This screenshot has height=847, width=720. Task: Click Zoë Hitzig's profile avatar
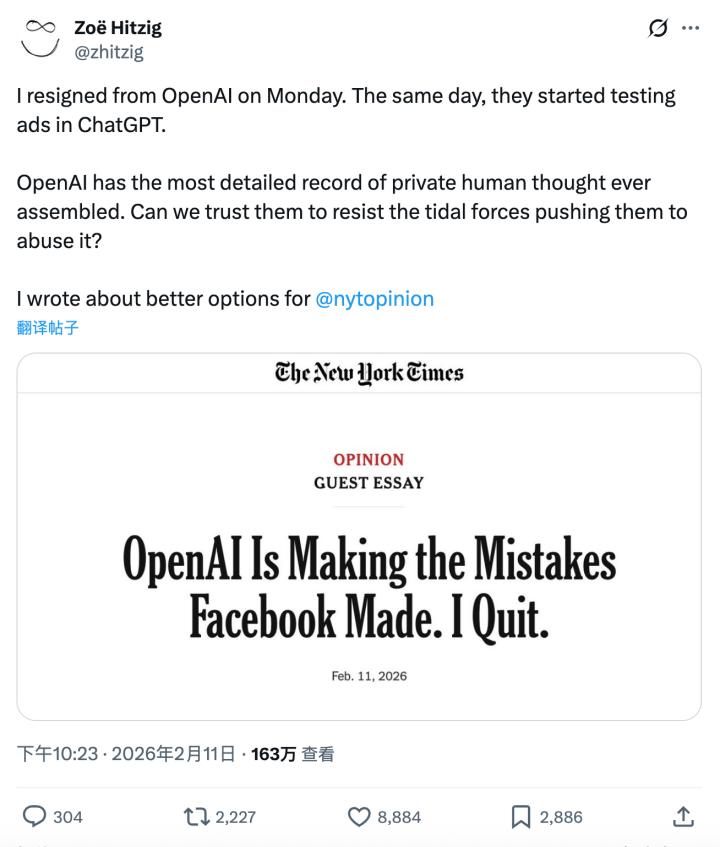pos(39,39)
